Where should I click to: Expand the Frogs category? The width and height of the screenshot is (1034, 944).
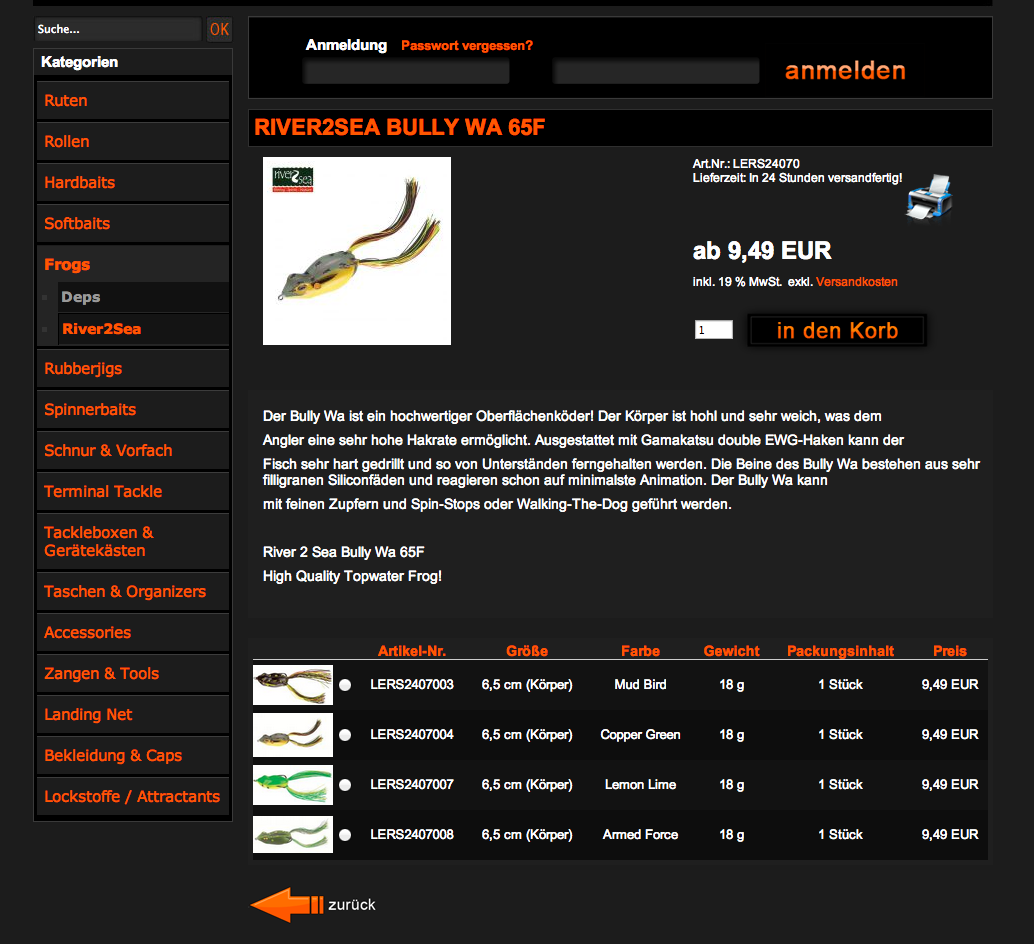click(67, 265)
